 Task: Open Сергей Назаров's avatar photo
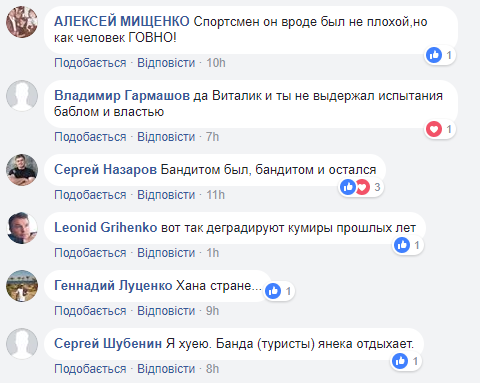(22, 170)
